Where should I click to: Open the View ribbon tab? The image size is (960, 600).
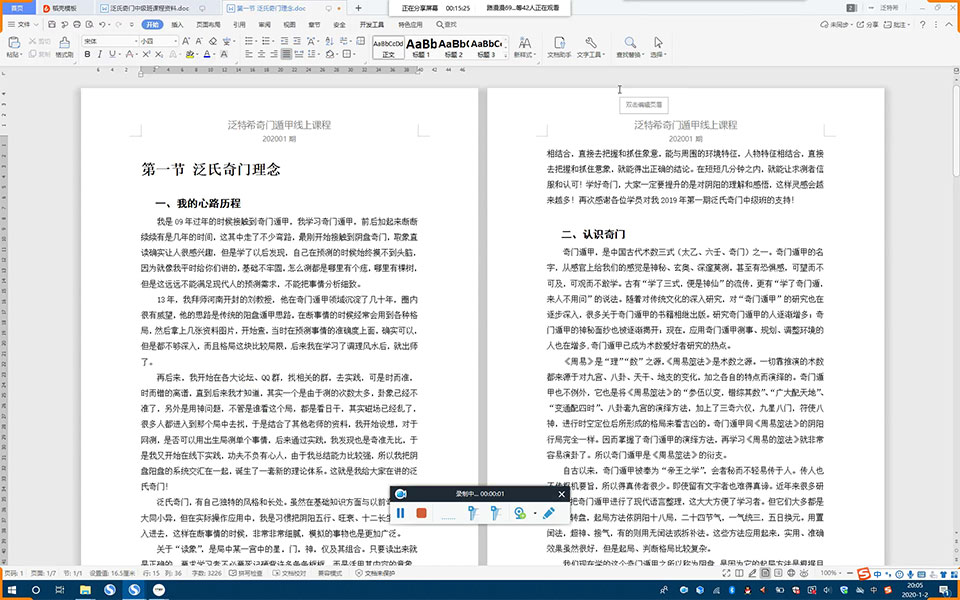click(x=289, y=24)
